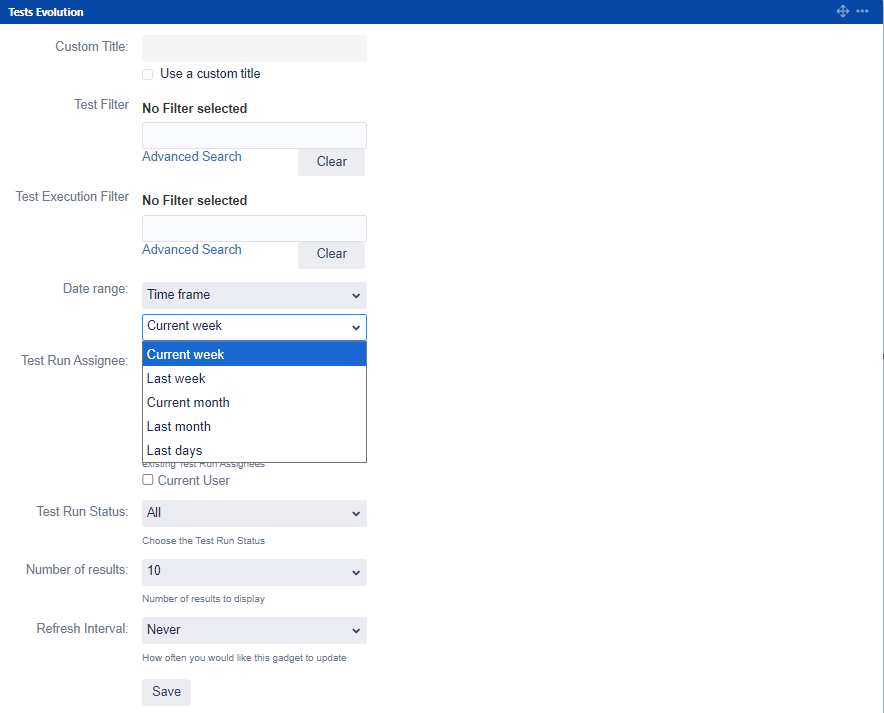Image resolution: width=884 pixels, height=713 pixels.
Task: Clear the Test Execution Filter selection
Action: coord(331,254)
